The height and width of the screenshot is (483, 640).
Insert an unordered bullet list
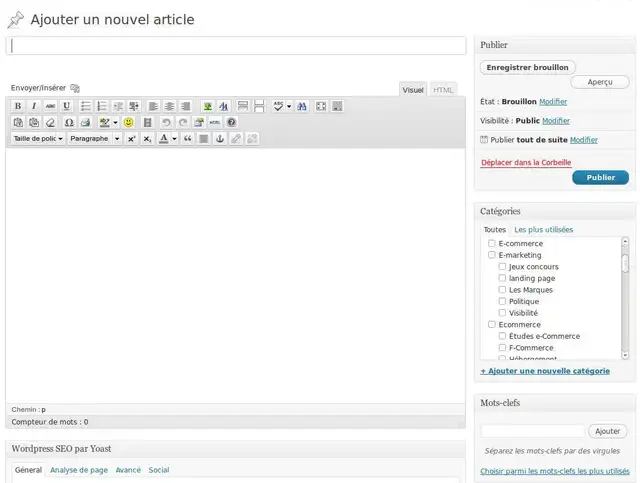coord(85,107)
